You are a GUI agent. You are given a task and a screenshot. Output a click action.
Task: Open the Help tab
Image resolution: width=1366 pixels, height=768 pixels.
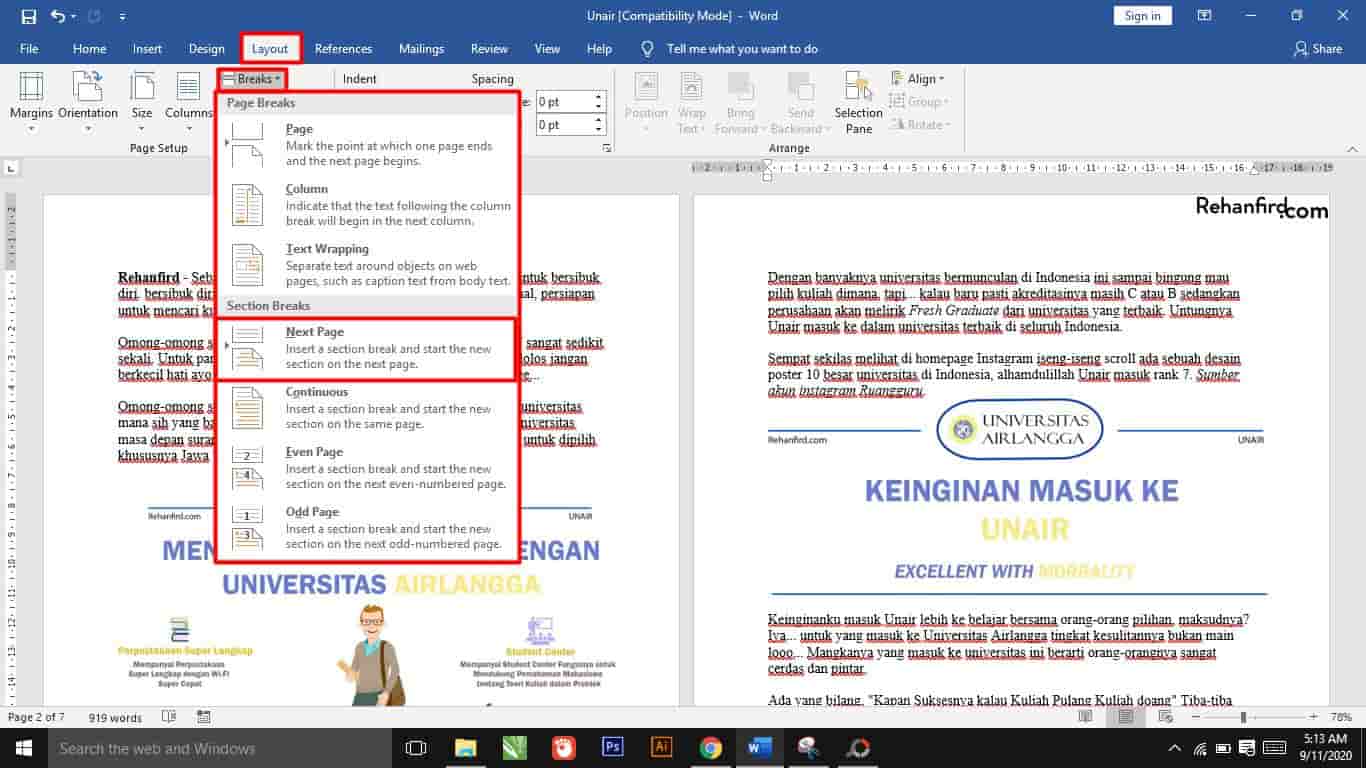point(599,48)
